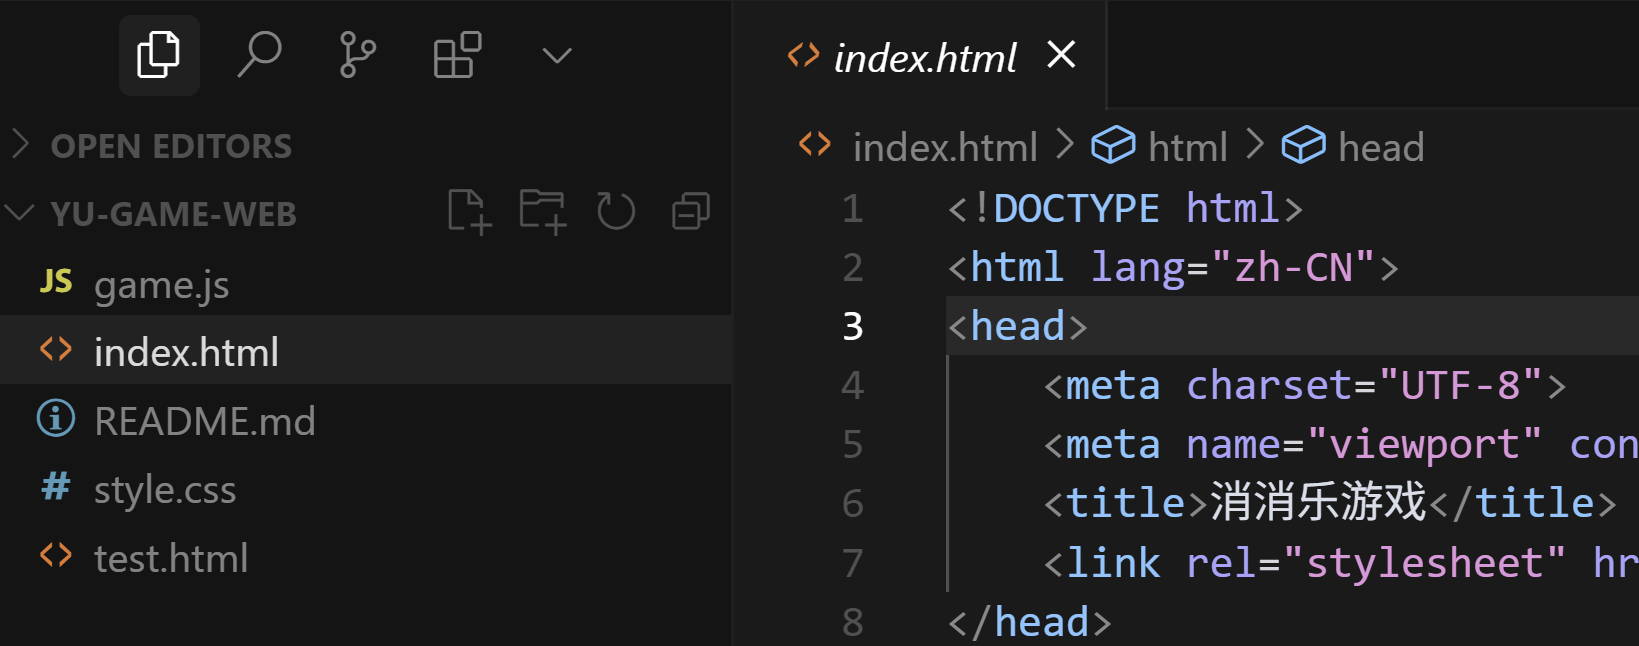Collapse all folders in explorer
The image size is (1639, 646).
[x=690, y=212]
